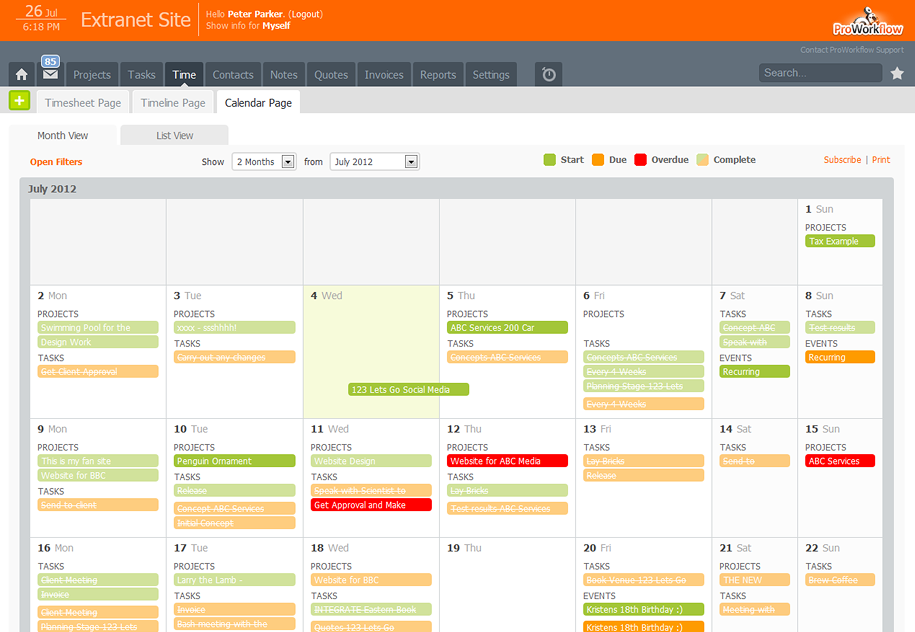Open Website Design project on 11th

[371, 461]
